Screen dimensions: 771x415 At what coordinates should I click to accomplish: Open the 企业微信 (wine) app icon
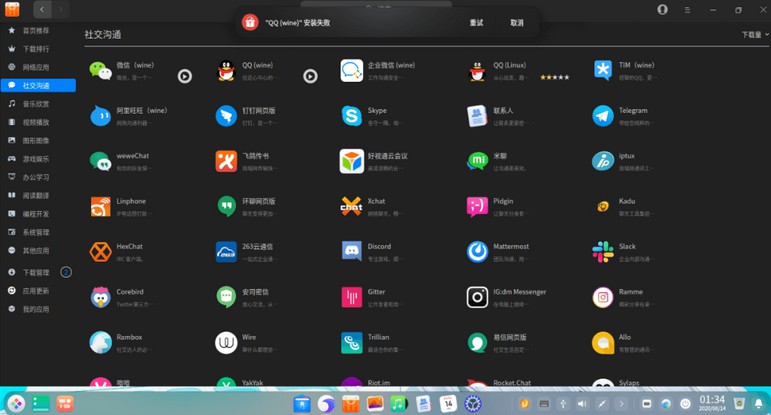(x=352, y=71)
